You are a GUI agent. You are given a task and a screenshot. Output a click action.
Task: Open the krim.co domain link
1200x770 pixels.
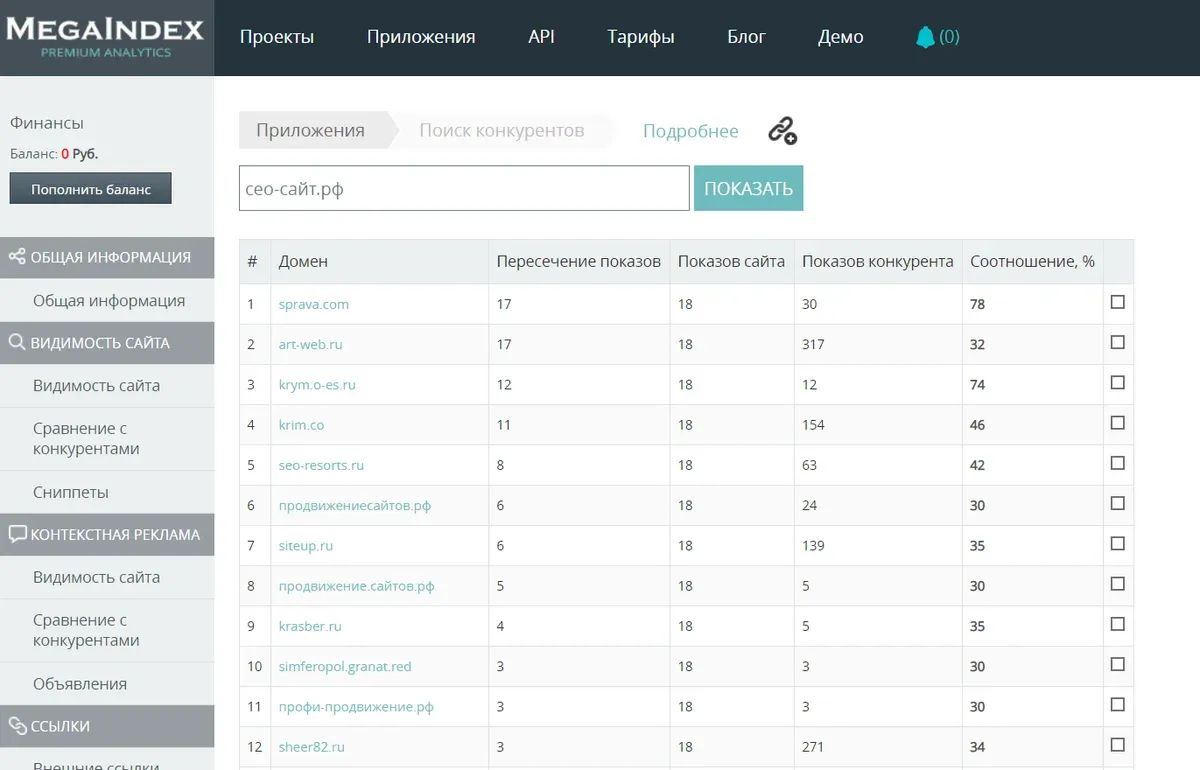(x=302, y=425)
